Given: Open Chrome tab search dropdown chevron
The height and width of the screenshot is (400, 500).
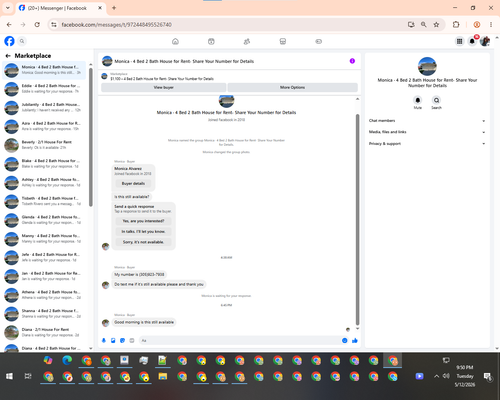Looking at the screenshot, I should coord(8,8).
